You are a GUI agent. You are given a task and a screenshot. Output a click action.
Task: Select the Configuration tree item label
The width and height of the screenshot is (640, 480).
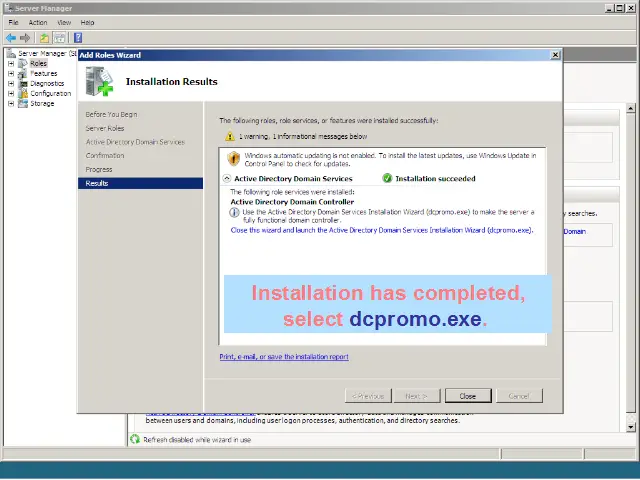(x=51, y=93)
